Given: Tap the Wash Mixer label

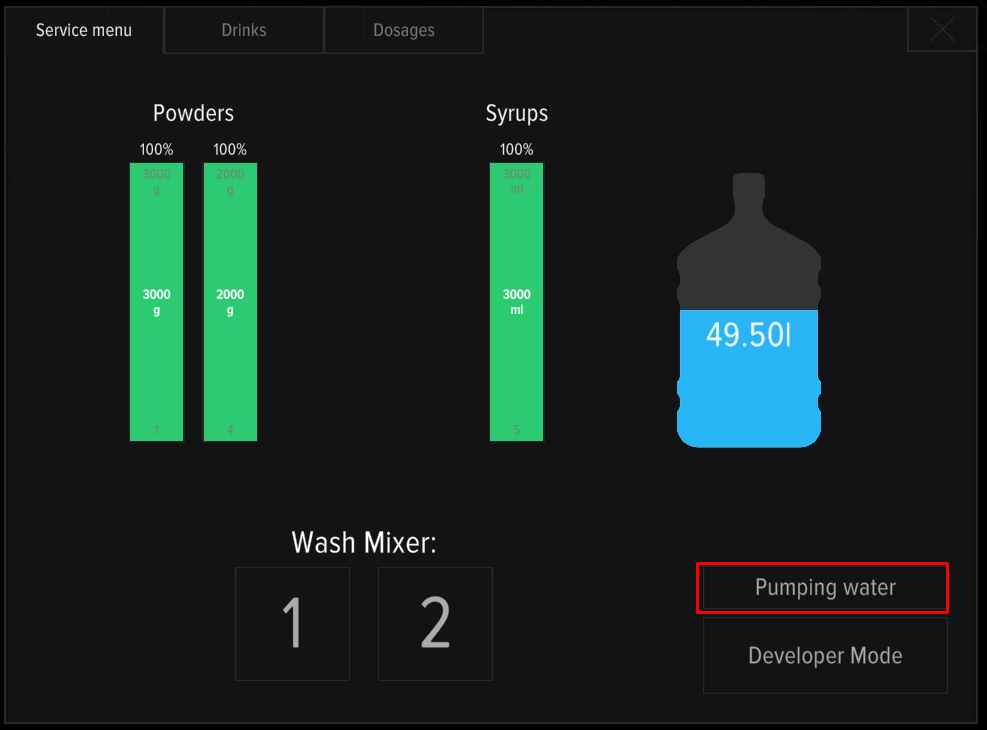Looking at the screenshot, I should click(x=364, y=543).
